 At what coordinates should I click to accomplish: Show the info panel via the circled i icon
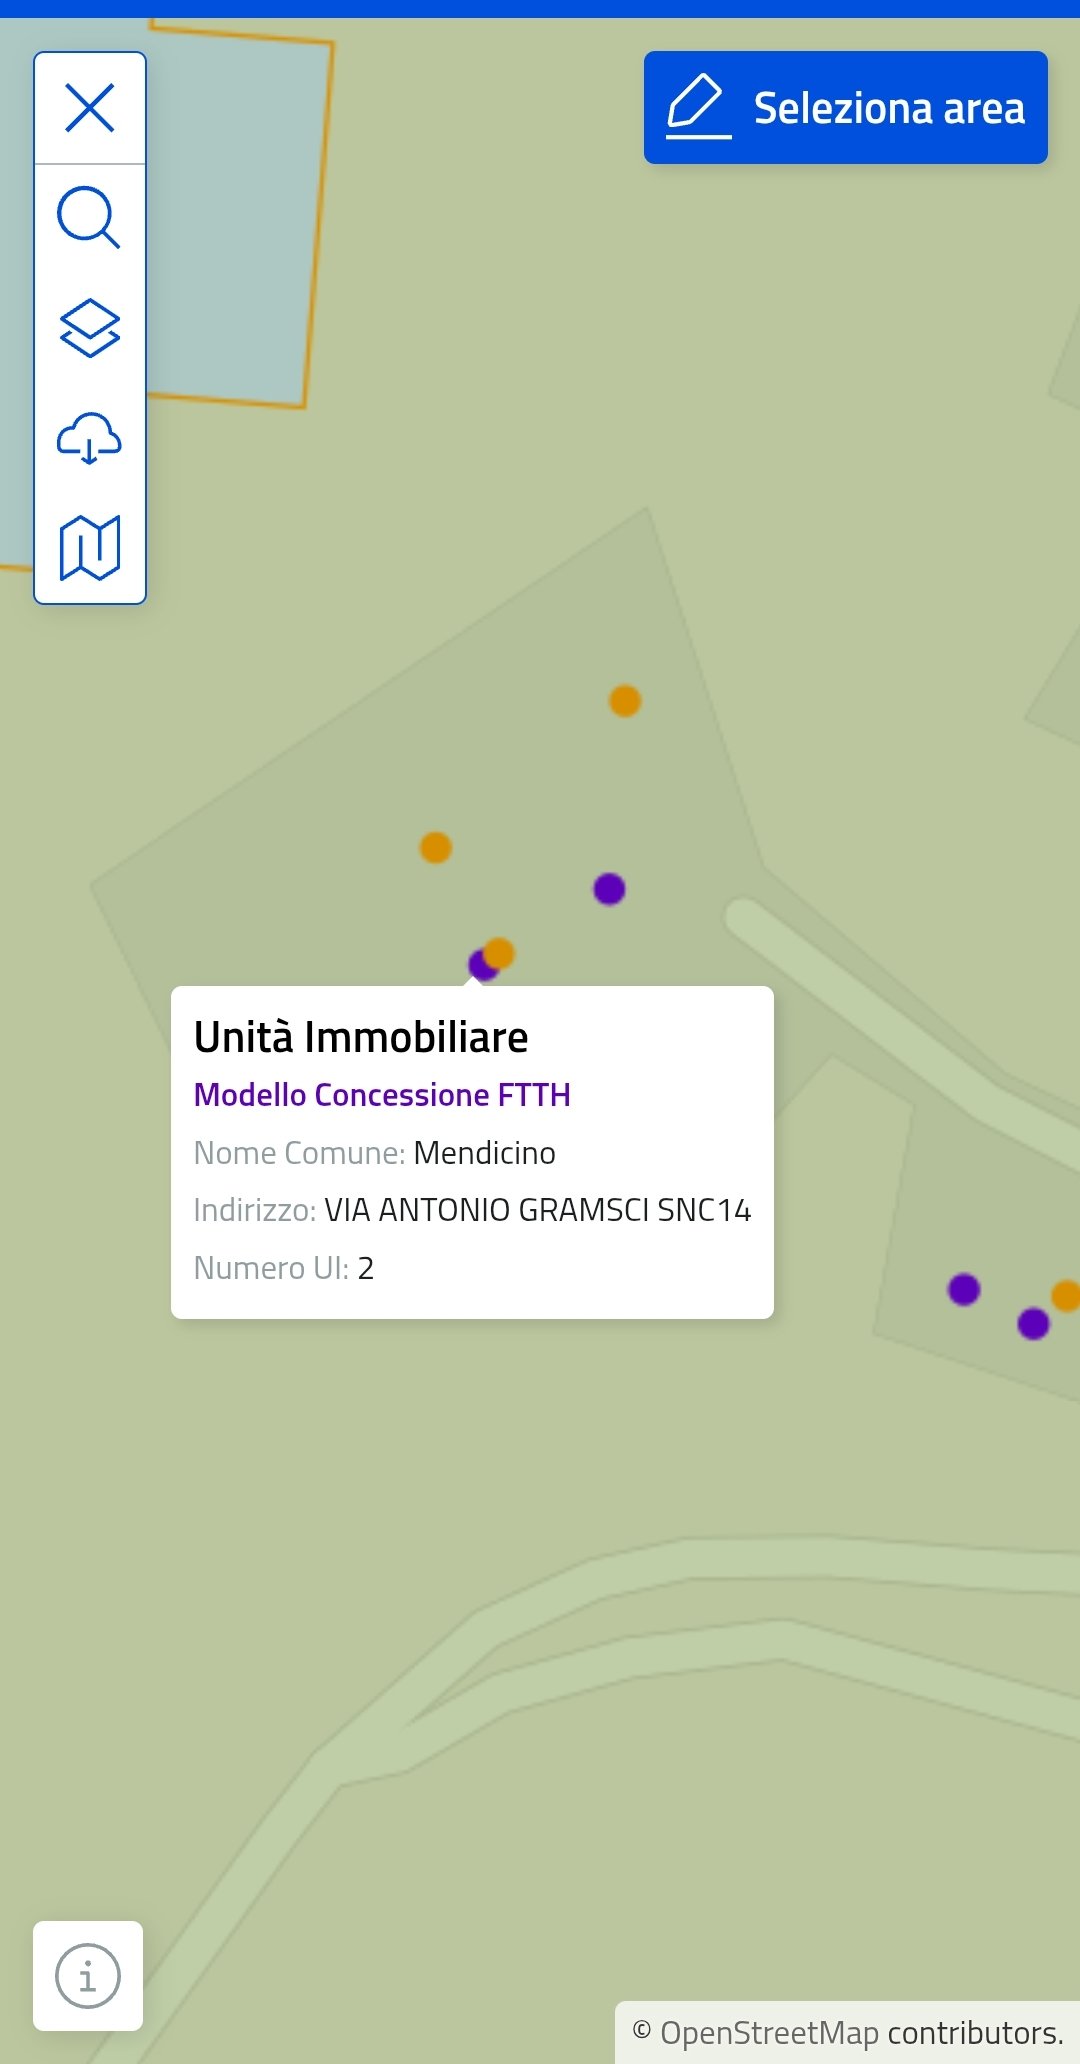click(88, 1976)
